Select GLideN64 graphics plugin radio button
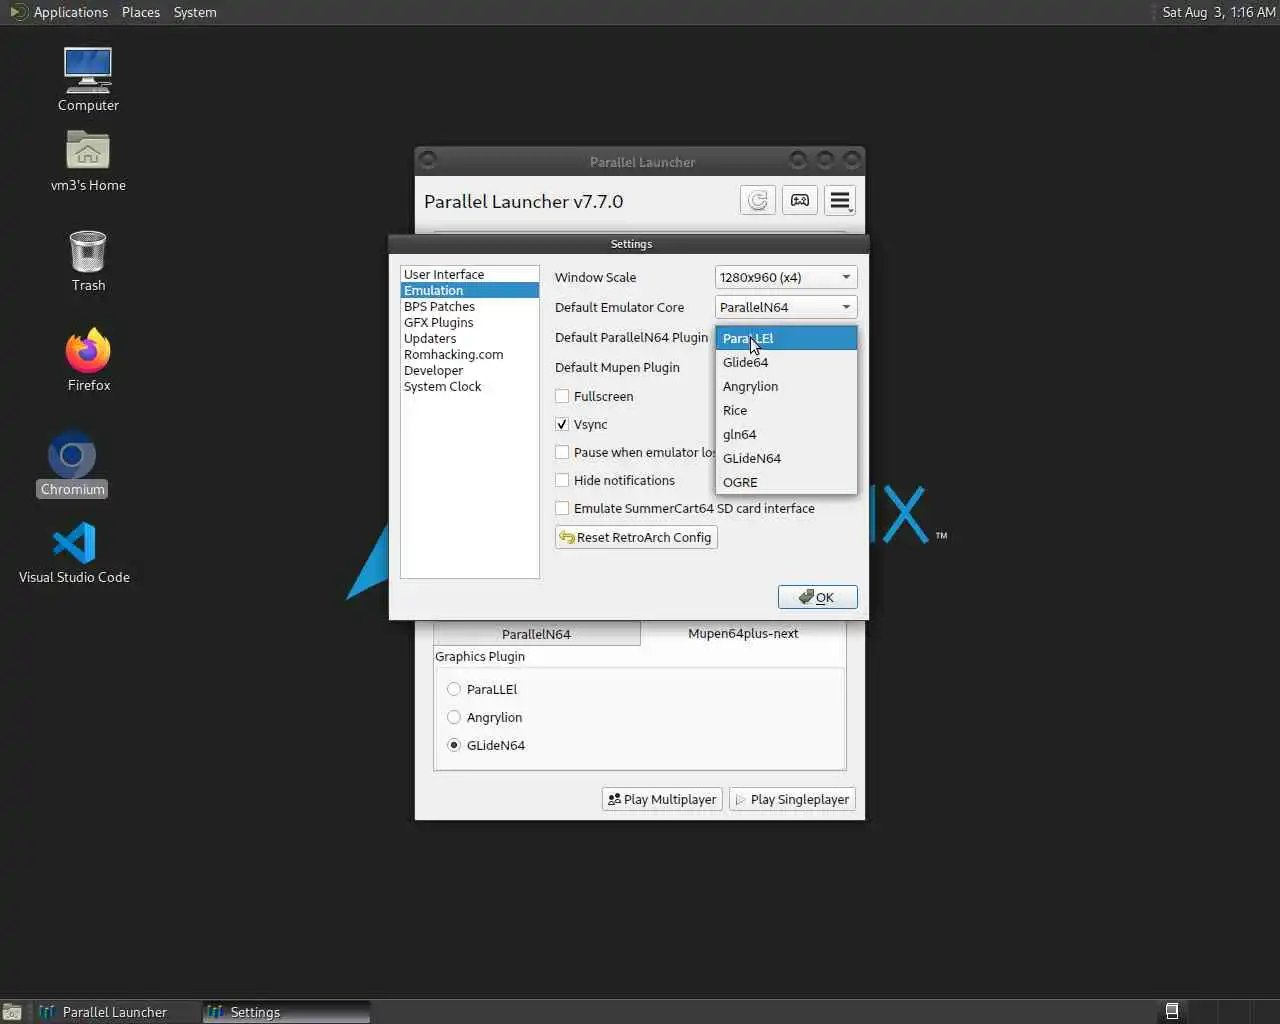Image resolution: width=1280 pixels, height=1024 pixels. [454, 745]
